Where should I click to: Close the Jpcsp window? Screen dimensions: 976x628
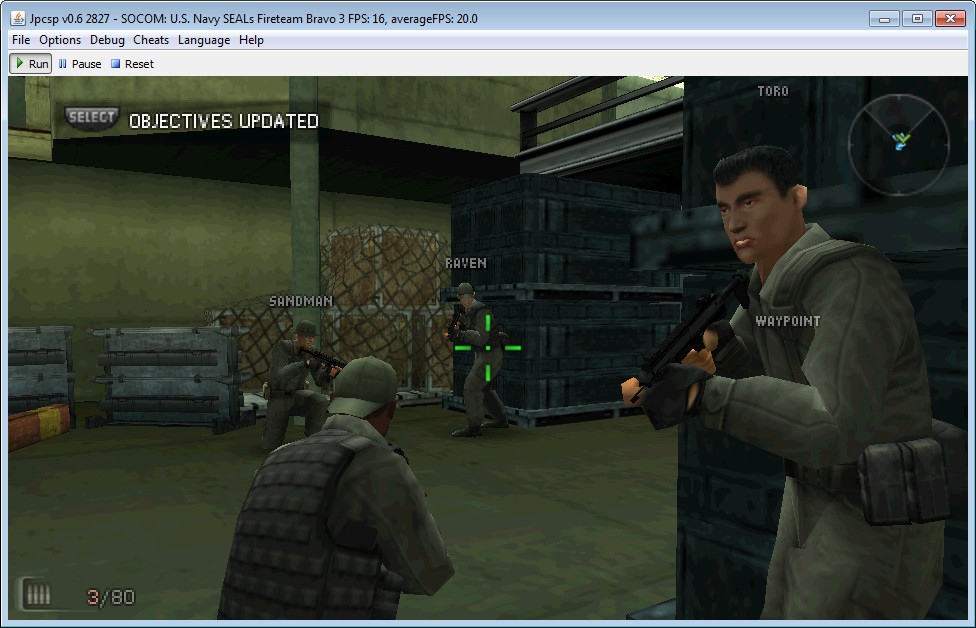click(950, 19)
